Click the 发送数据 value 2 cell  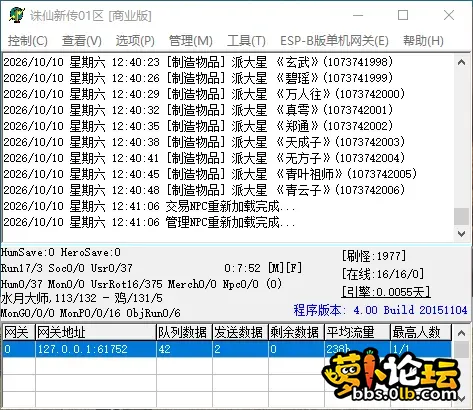point(240,349)
